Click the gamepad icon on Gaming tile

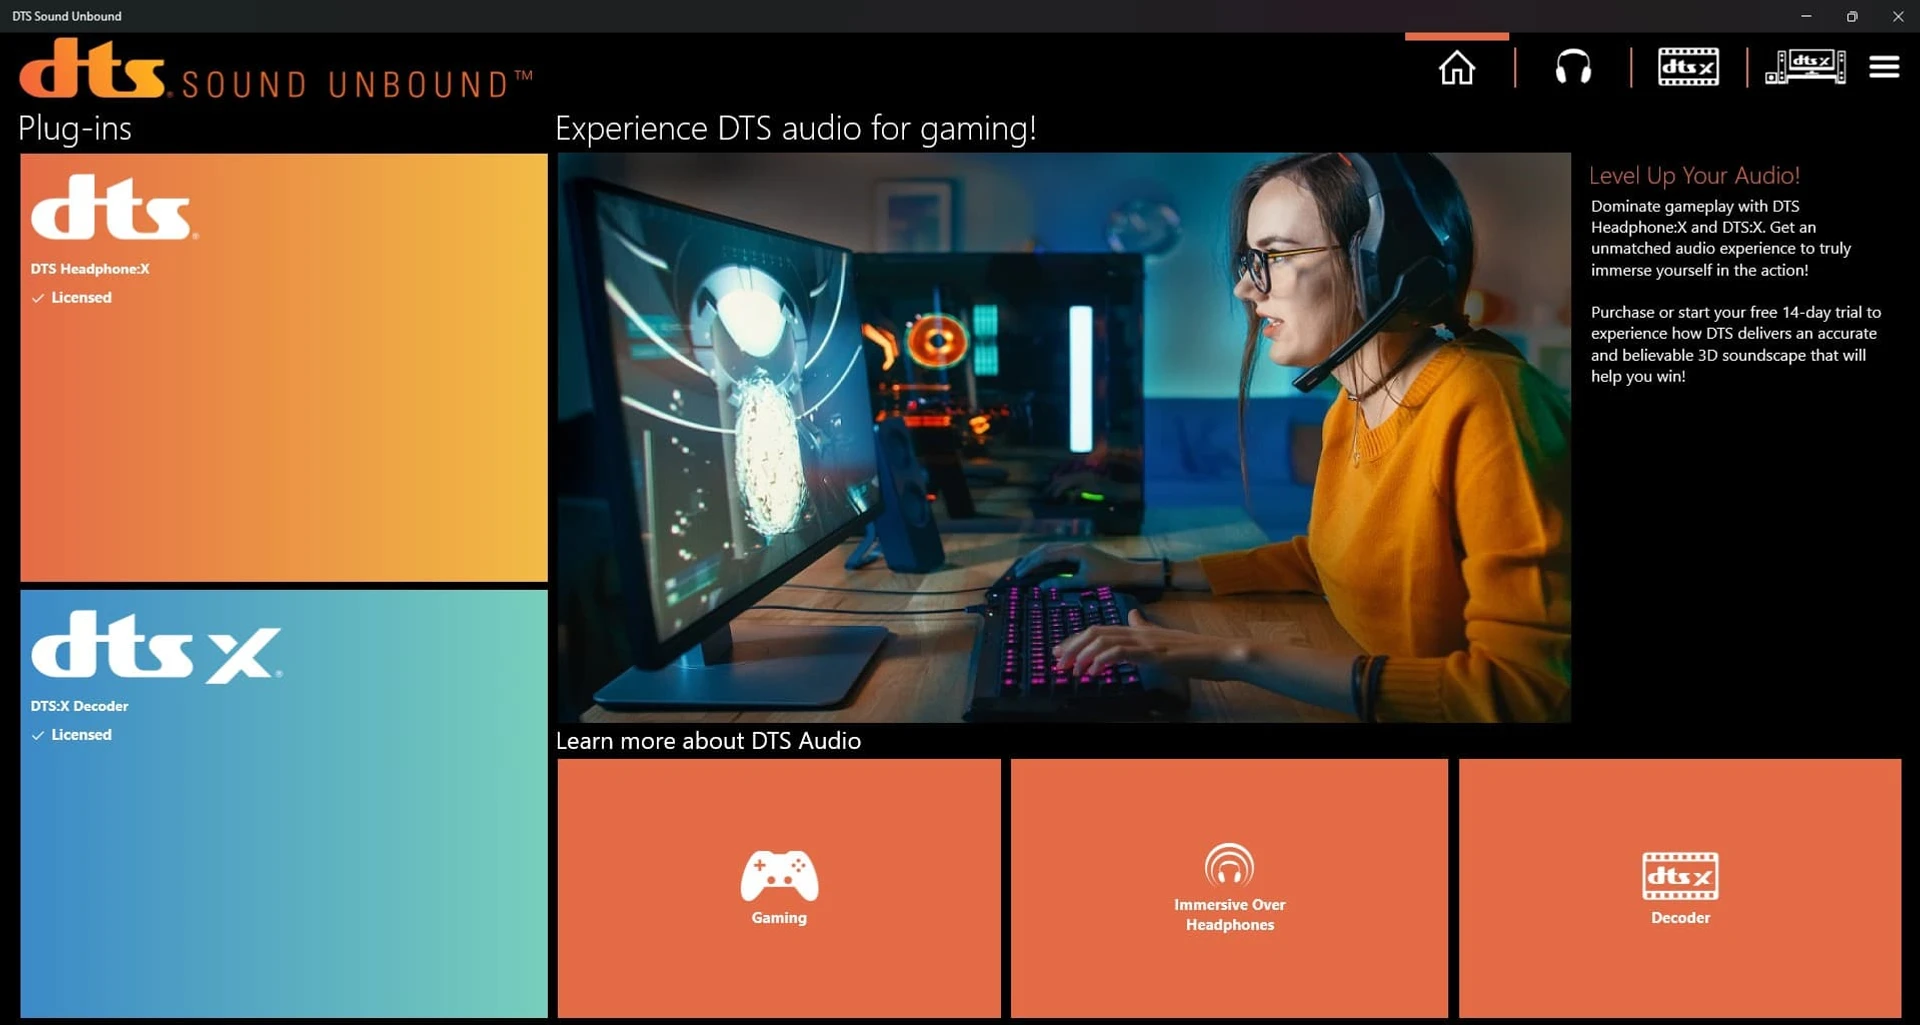point(779,875)
